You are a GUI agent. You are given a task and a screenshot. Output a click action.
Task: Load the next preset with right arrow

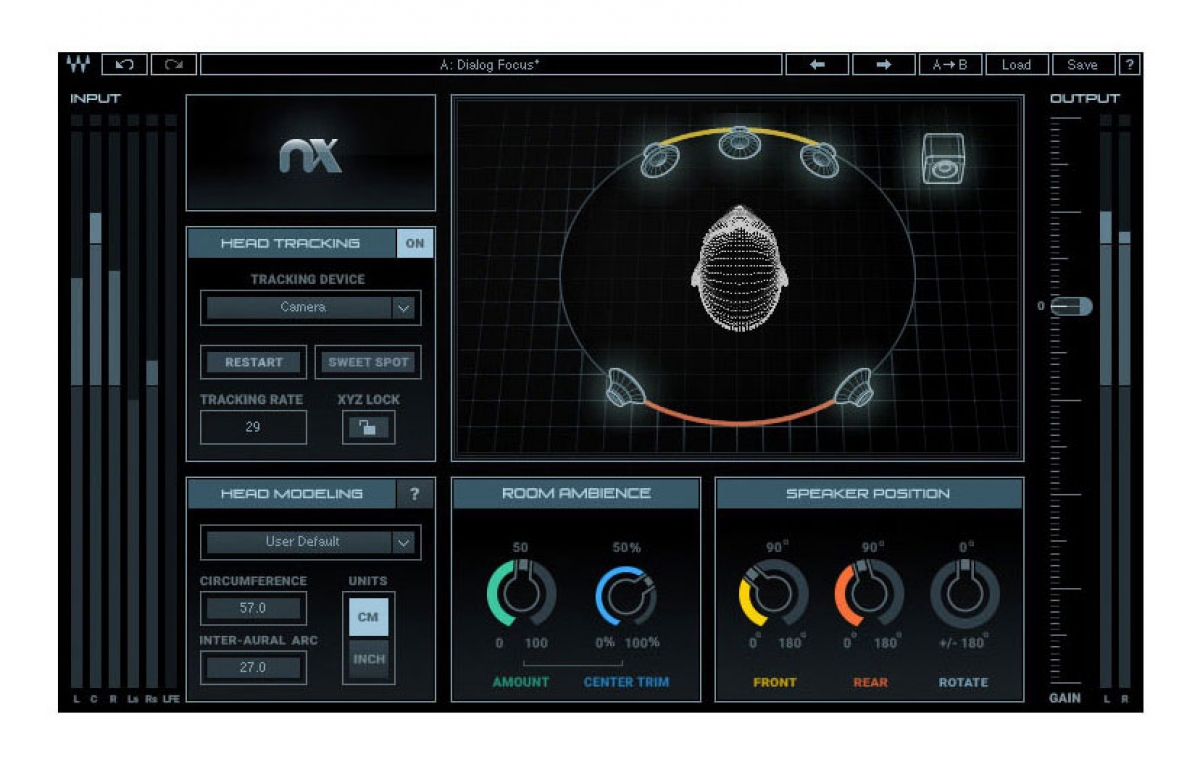[x=883, y=65]
